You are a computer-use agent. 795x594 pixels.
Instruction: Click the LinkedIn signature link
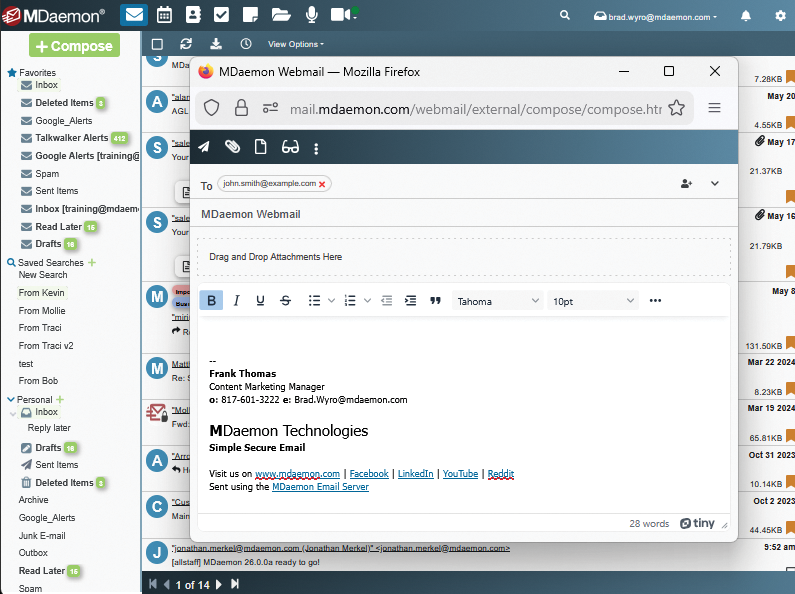coord(415,474)
